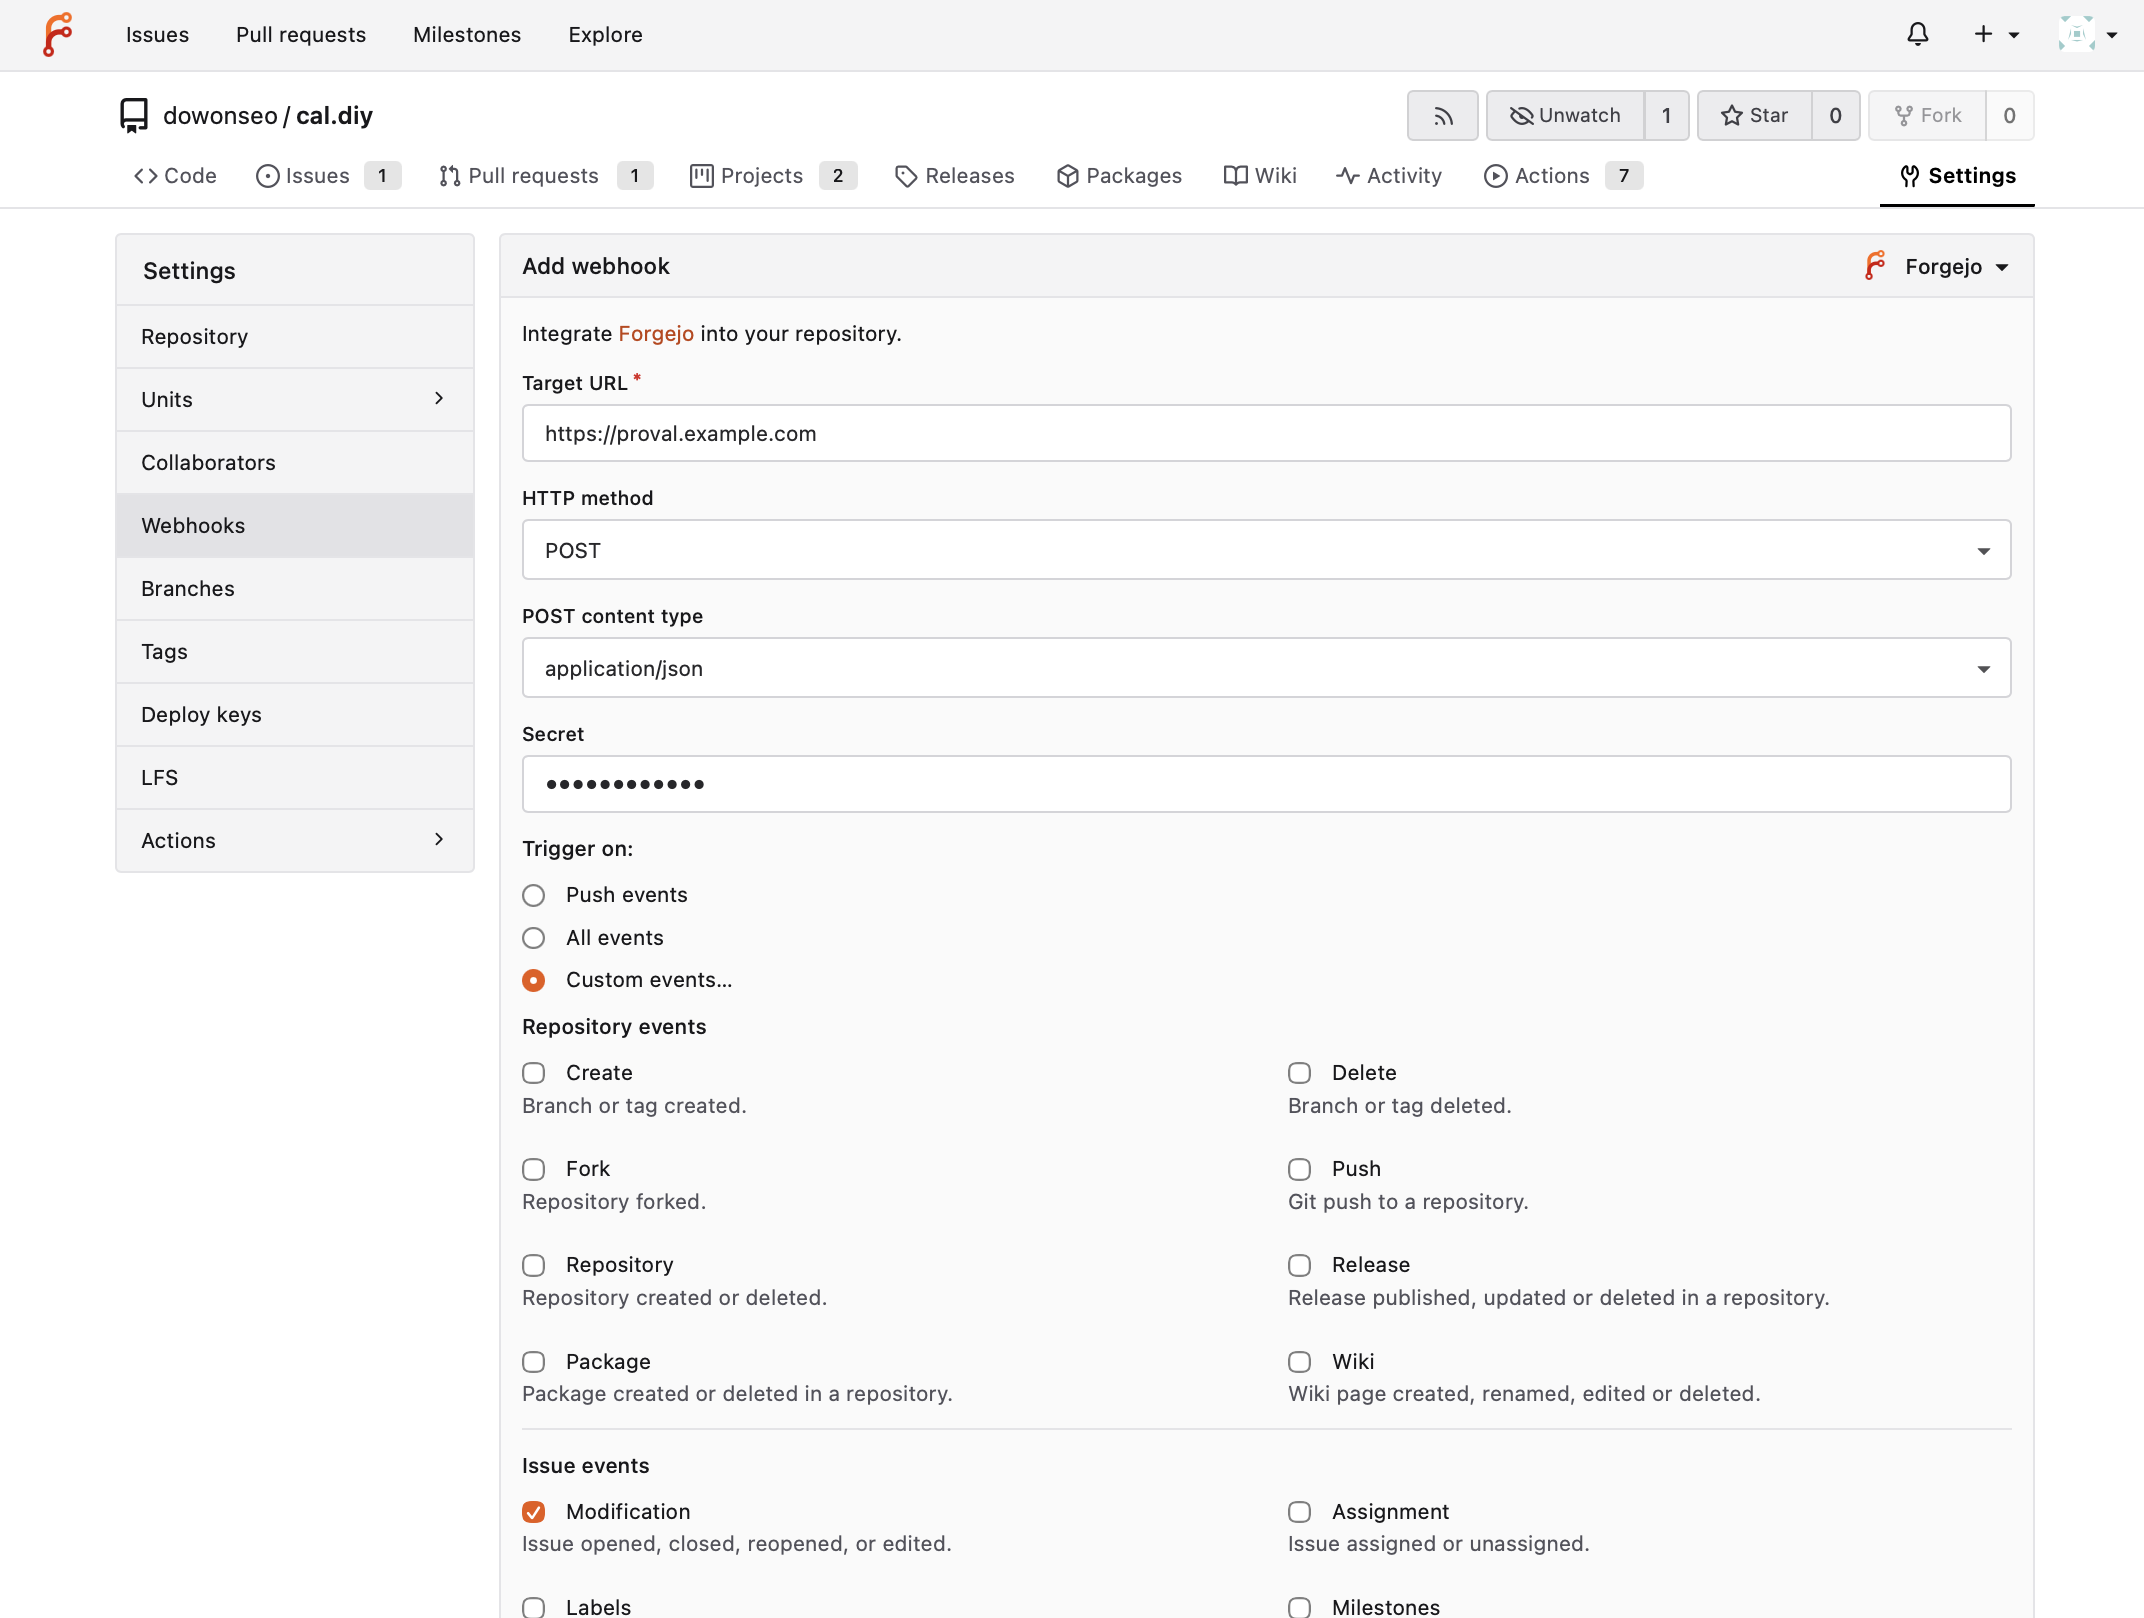
Task: Open the Forgejo webhook type dropdown
Action: click(1937, 266)
